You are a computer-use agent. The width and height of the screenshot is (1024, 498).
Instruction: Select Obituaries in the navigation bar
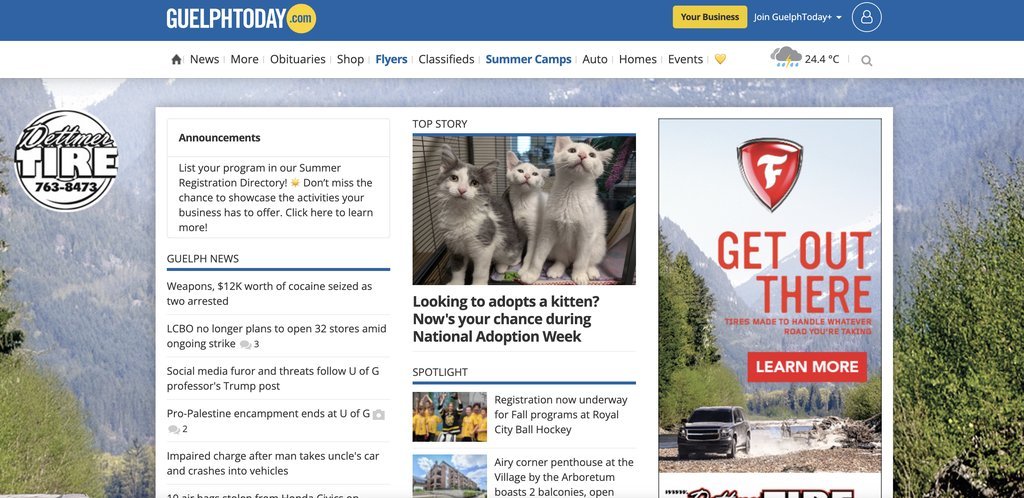tap(298, 59)
